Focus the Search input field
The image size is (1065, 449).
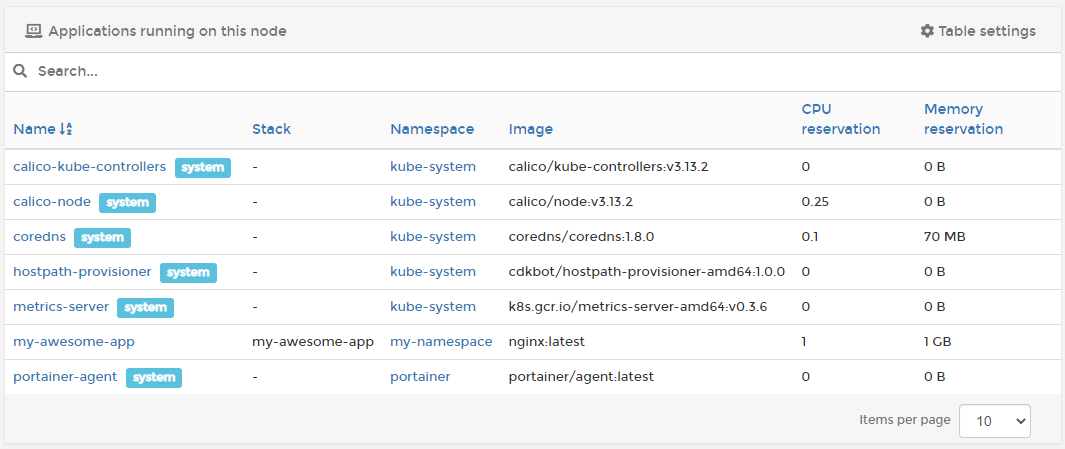click(500, 71)
